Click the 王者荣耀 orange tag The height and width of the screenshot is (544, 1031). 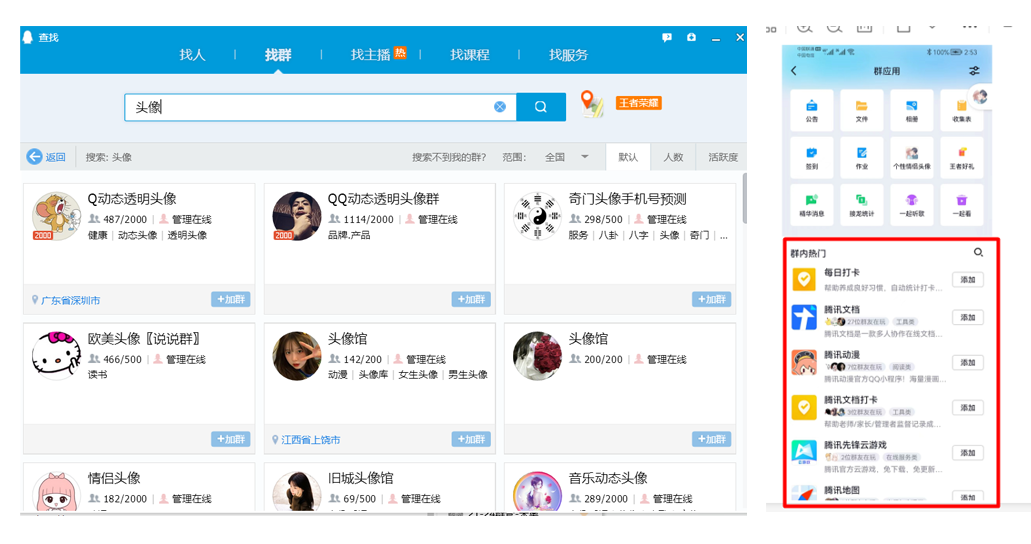pos(638,103)
